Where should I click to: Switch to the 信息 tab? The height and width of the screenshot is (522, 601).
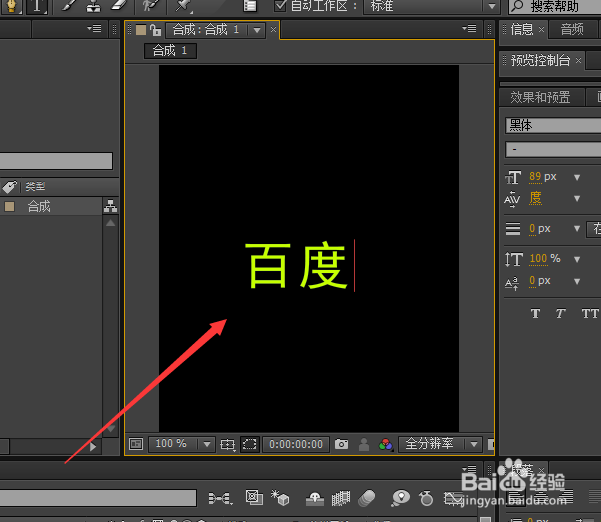(522, 29)
